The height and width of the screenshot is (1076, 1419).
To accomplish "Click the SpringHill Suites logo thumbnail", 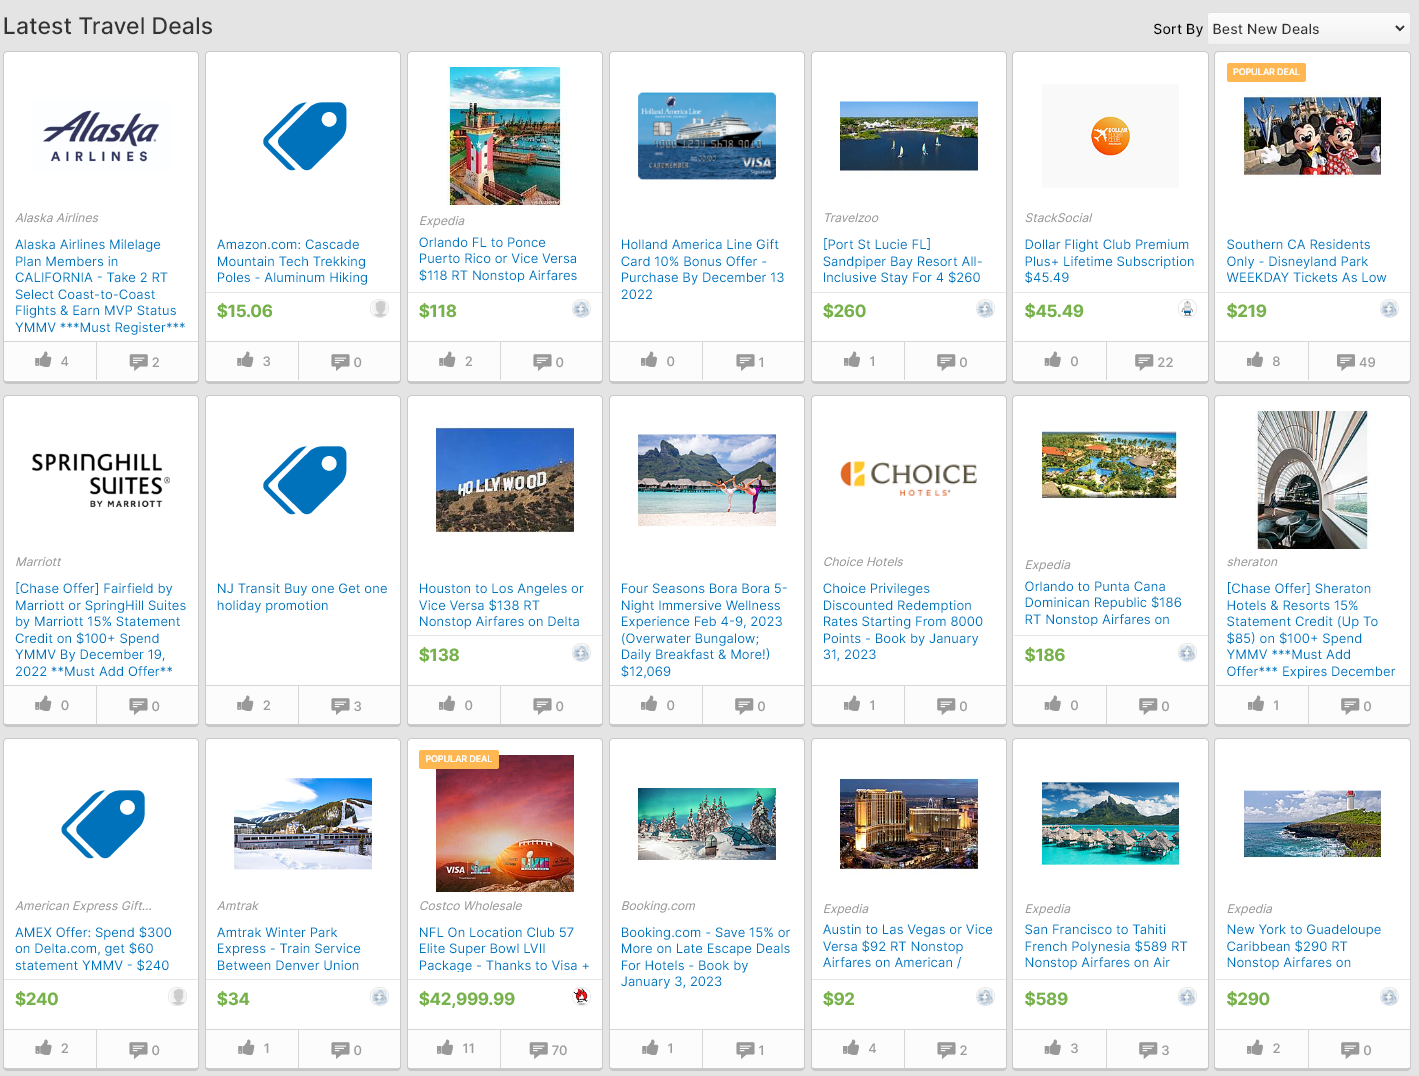I will coord(101,480).
